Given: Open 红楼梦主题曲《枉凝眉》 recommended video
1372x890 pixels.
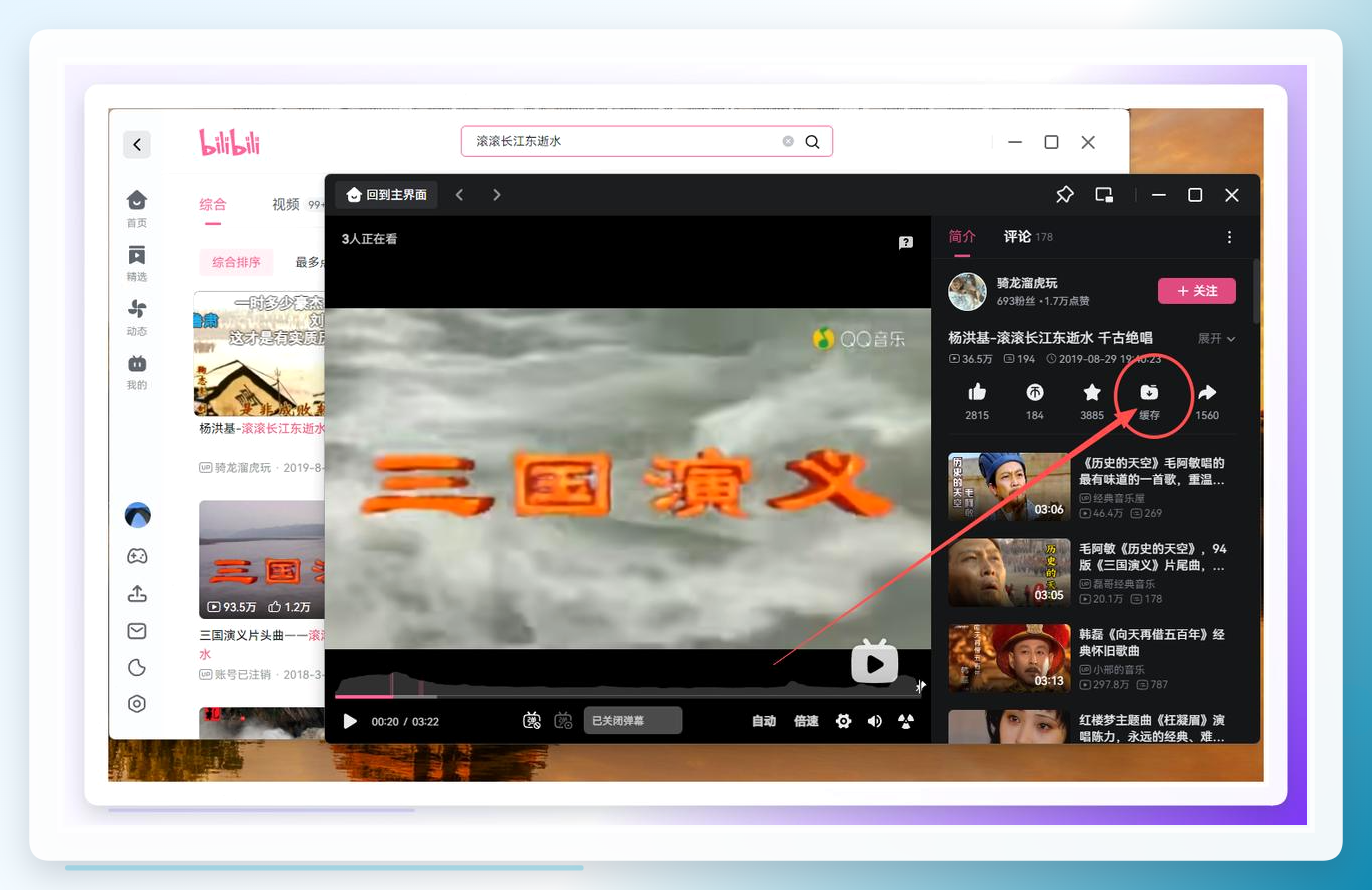Looking at the screenshot, I should (x=1092, y=727).
